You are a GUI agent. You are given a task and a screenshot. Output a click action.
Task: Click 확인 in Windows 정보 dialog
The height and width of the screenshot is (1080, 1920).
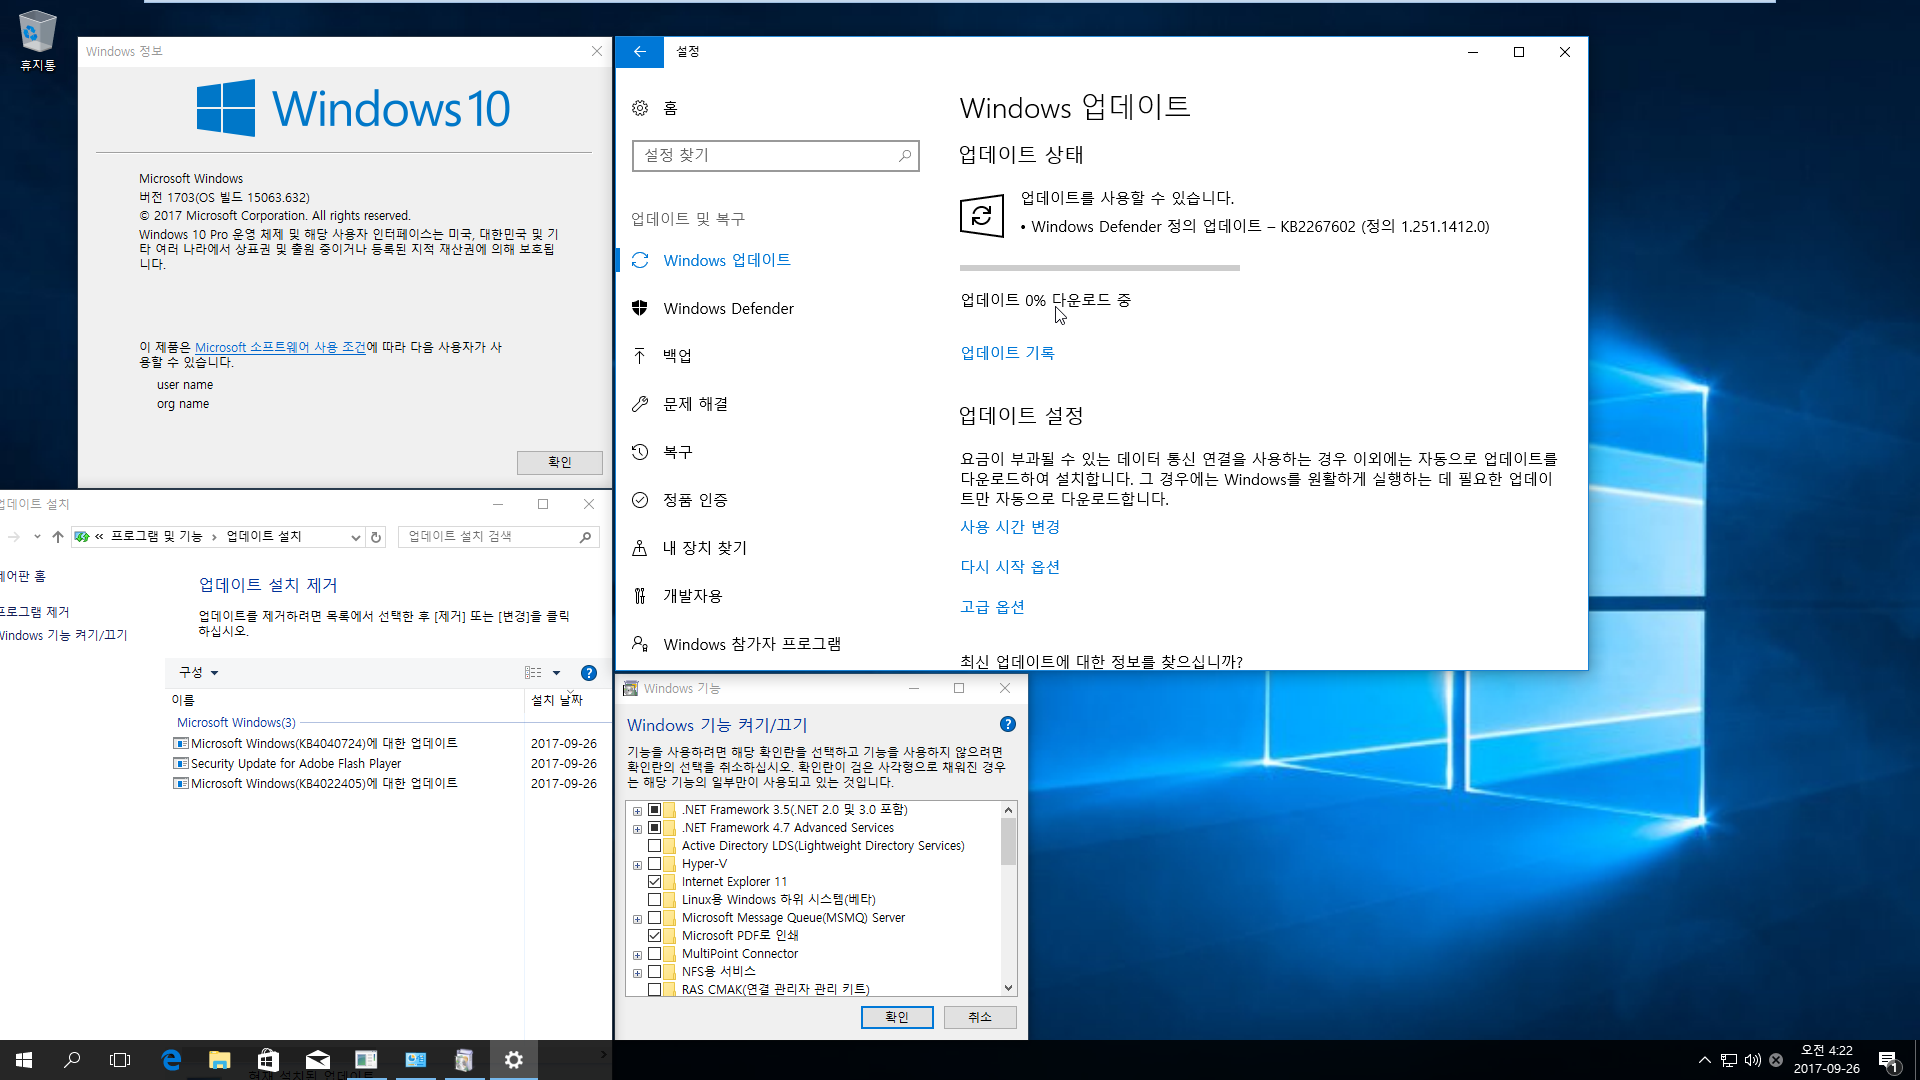pyautogui.click(x=559, y=462)
